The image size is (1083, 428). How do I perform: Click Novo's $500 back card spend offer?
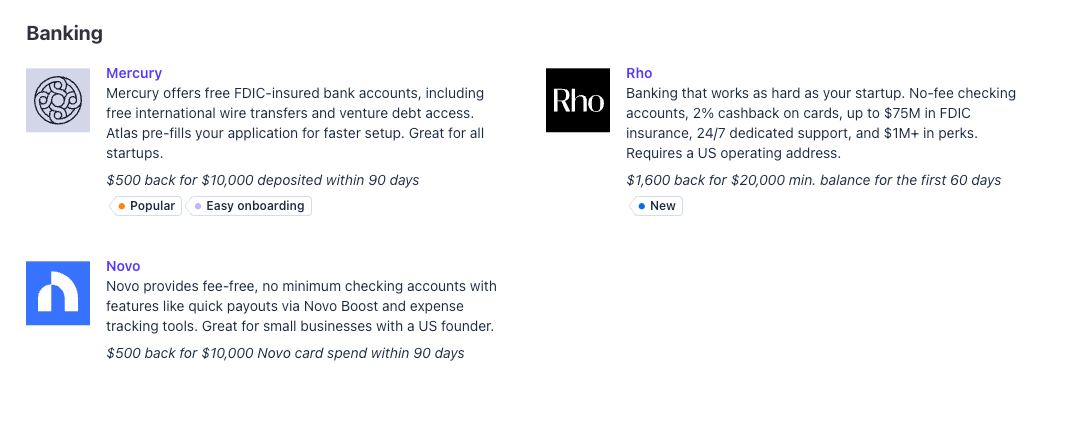click(x=285, y=353)
